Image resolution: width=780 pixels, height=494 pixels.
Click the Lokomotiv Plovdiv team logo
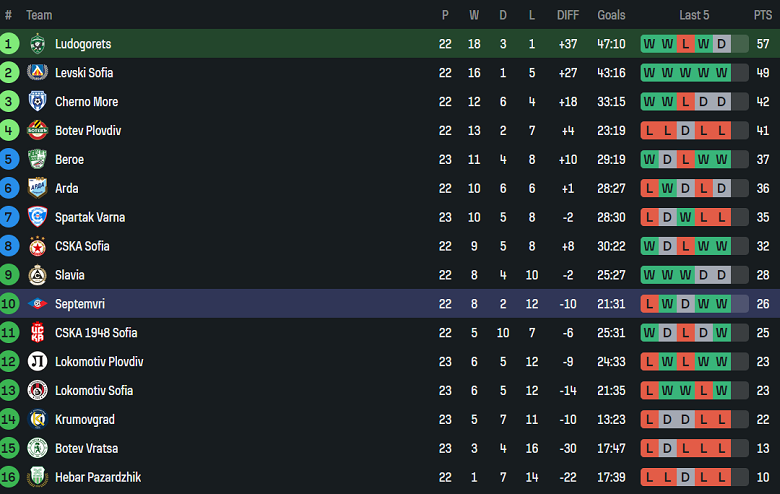(37, 362)
